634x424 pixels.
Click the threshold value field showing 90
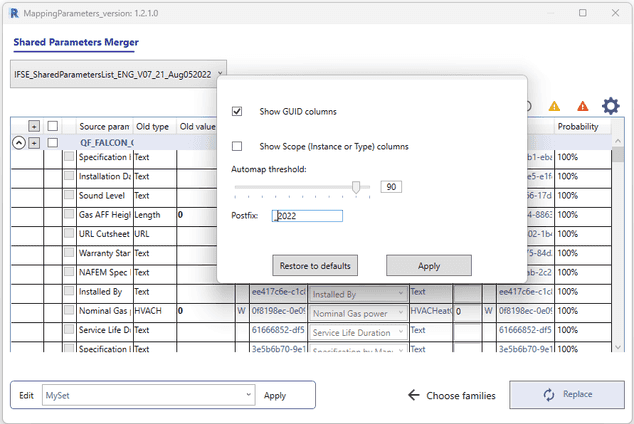pyautogui.click(x=391, y=187)
